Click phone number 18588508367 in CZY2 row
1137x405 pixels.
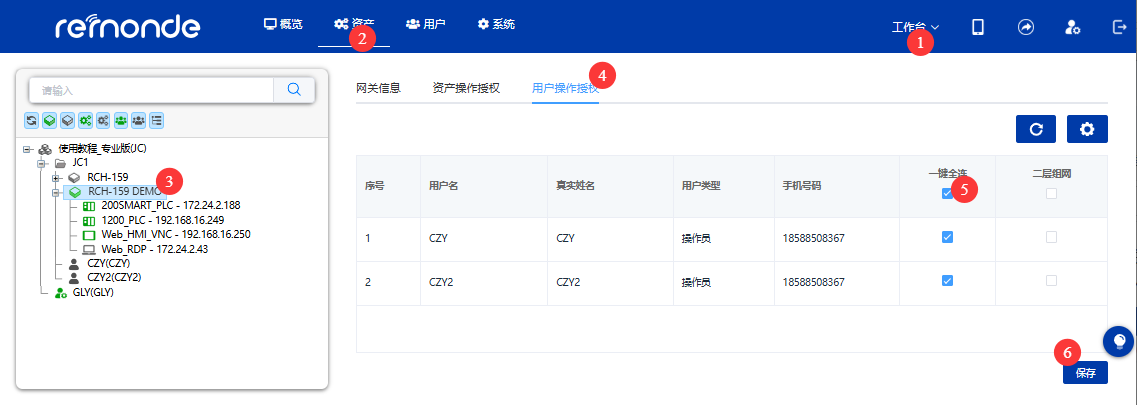814,281
